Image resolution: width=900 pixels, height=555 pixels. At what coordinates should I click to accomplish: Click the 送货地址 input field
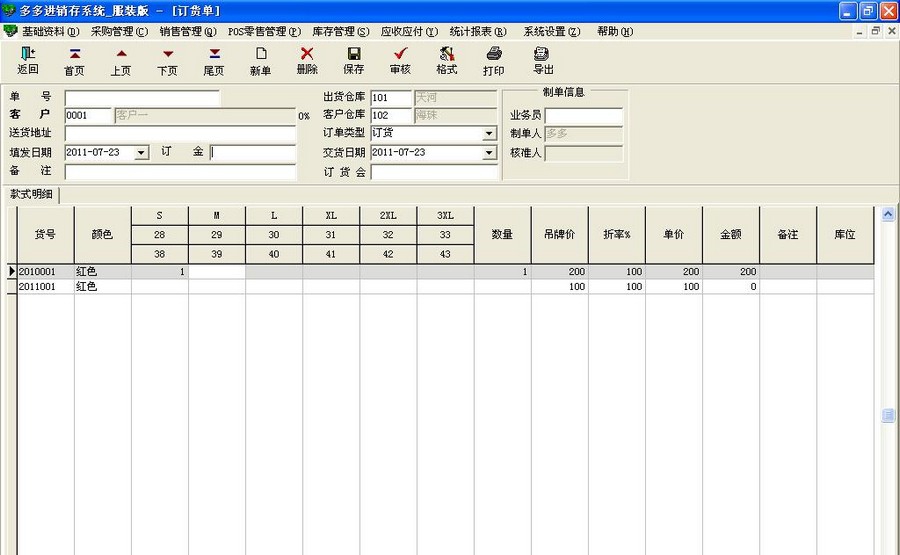tap(180, 134)
